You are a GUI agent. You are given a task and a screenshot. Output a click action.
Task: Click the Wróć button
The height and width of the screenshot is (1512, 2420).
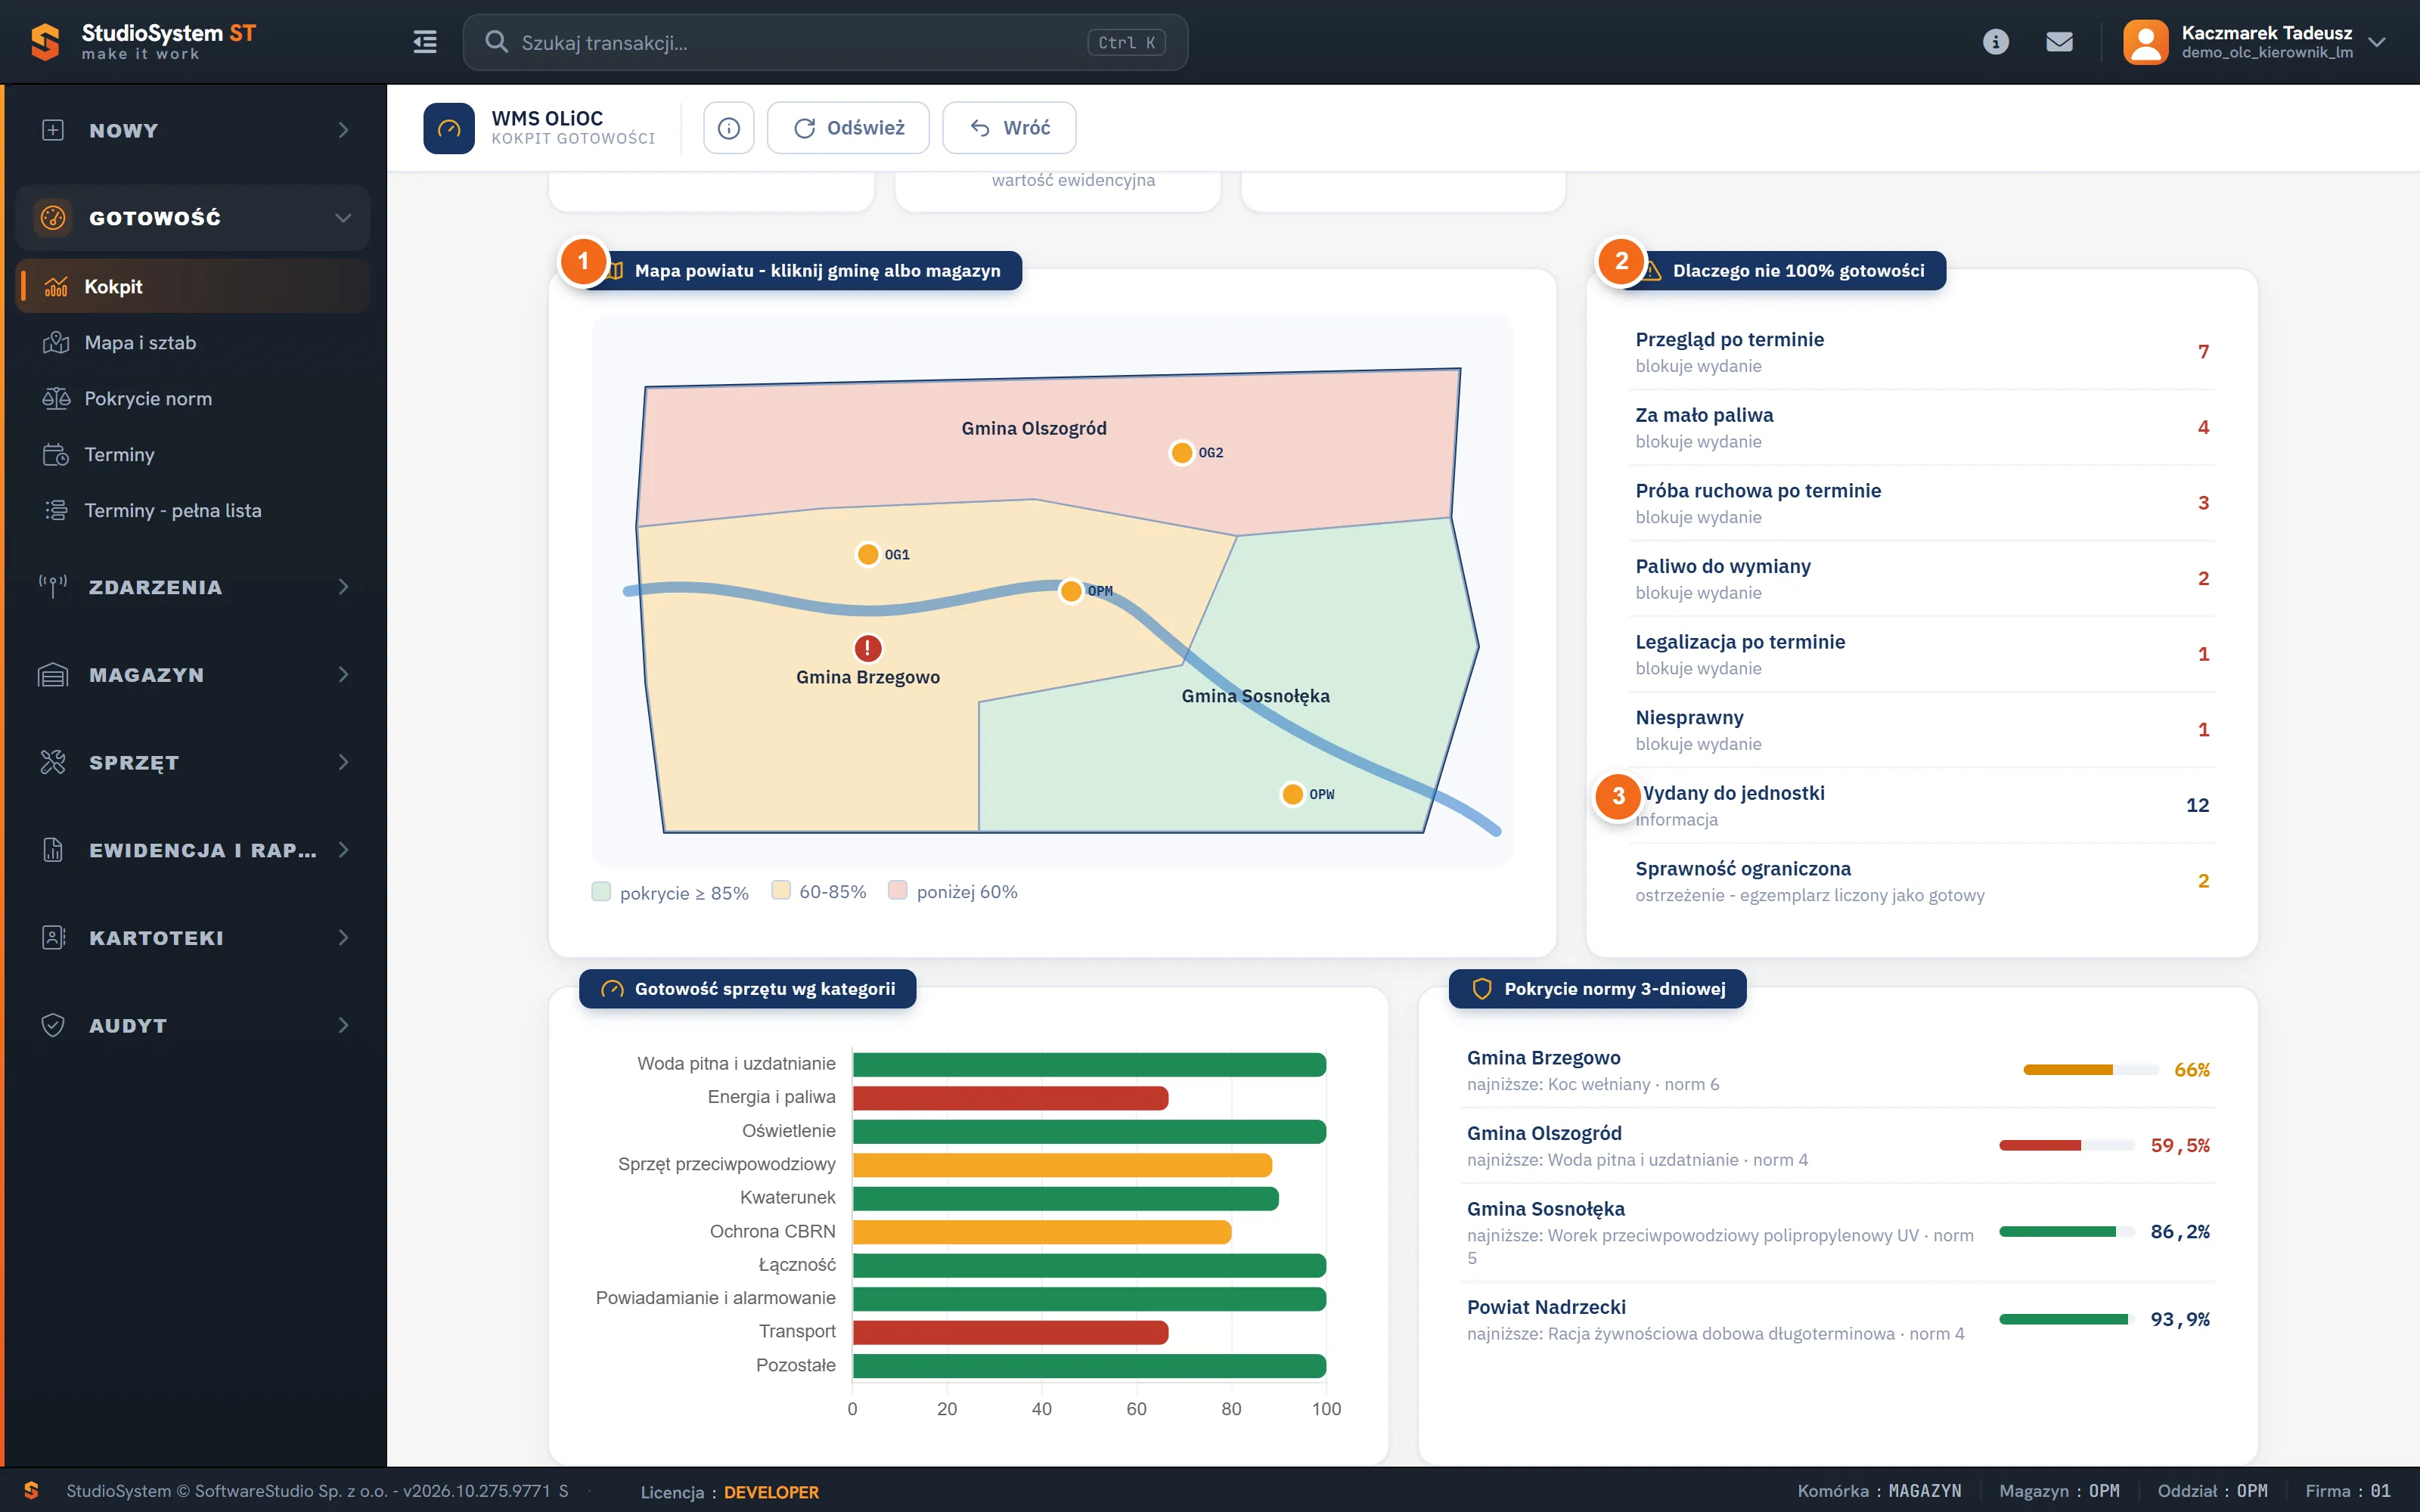tap(1009, 128)
